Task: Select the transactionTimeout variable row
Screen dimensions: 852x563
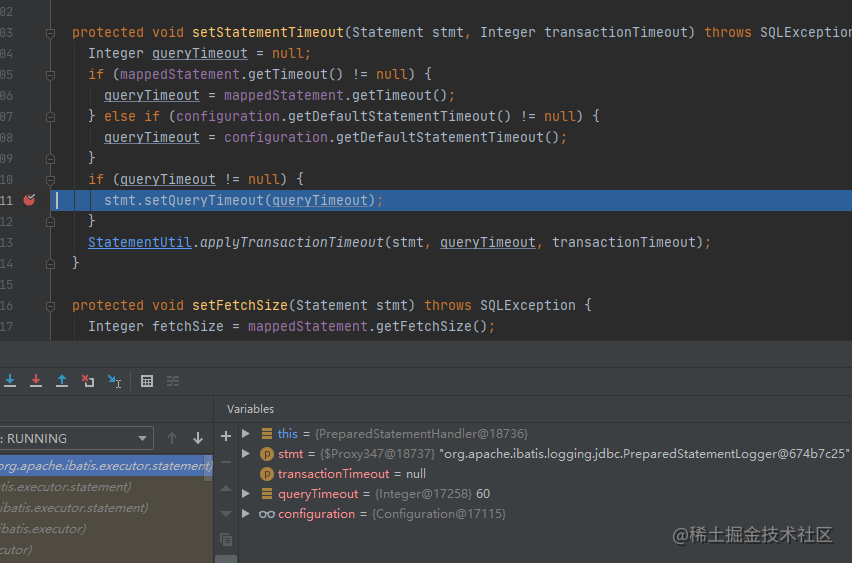Action: pos(351,474)
